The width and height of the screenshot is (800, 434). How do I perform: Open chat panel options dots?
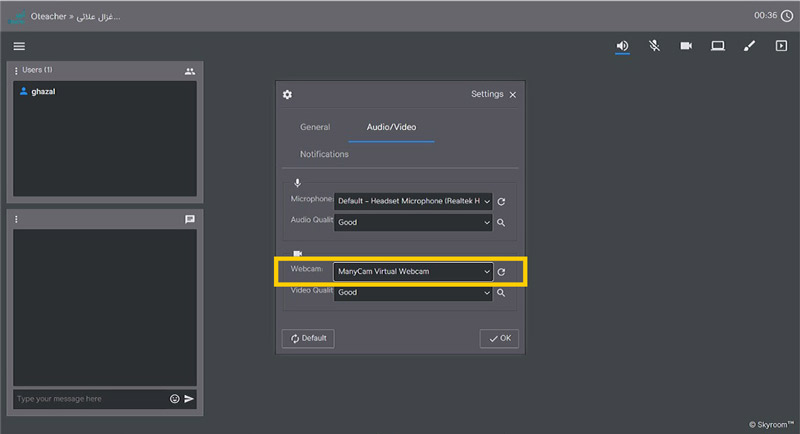coord(16,219)
